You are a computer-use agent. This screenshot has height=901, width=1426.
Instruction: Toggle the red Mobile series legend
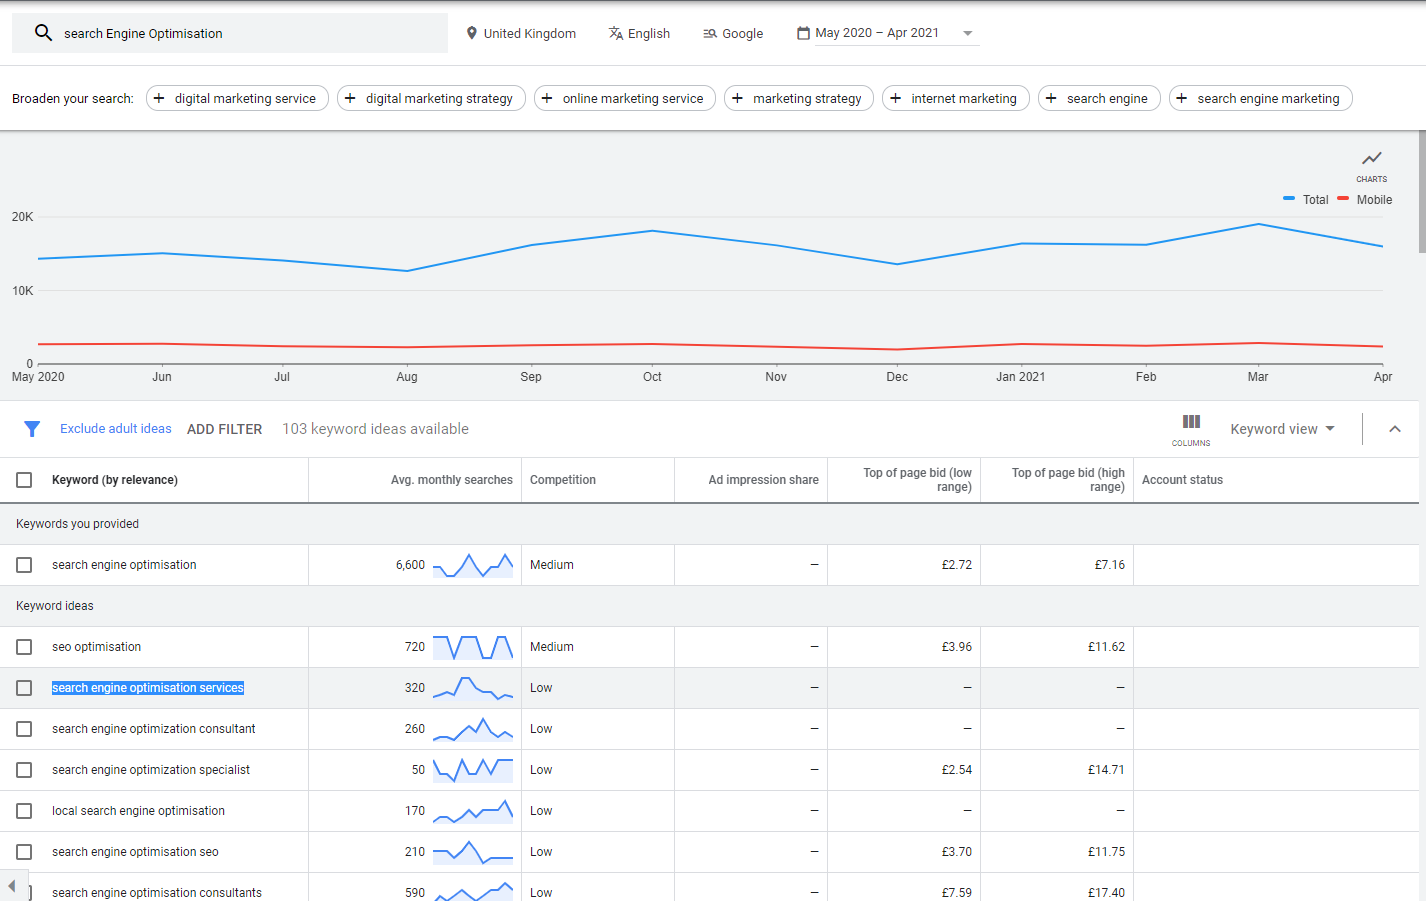1365,200
